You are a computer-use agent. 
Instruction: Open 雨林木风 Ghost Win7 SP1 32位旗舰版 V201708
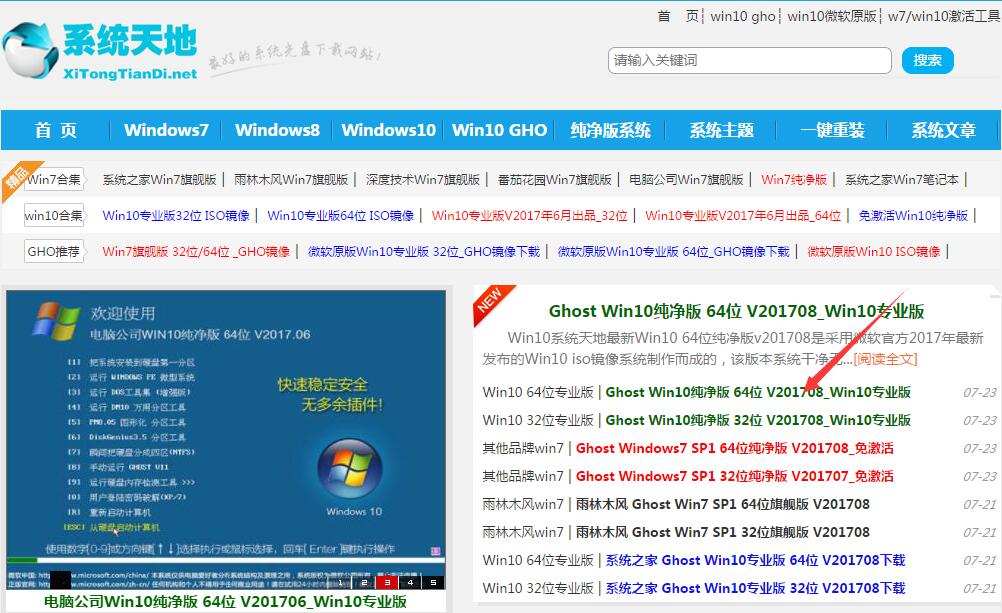tap(723, 532)
